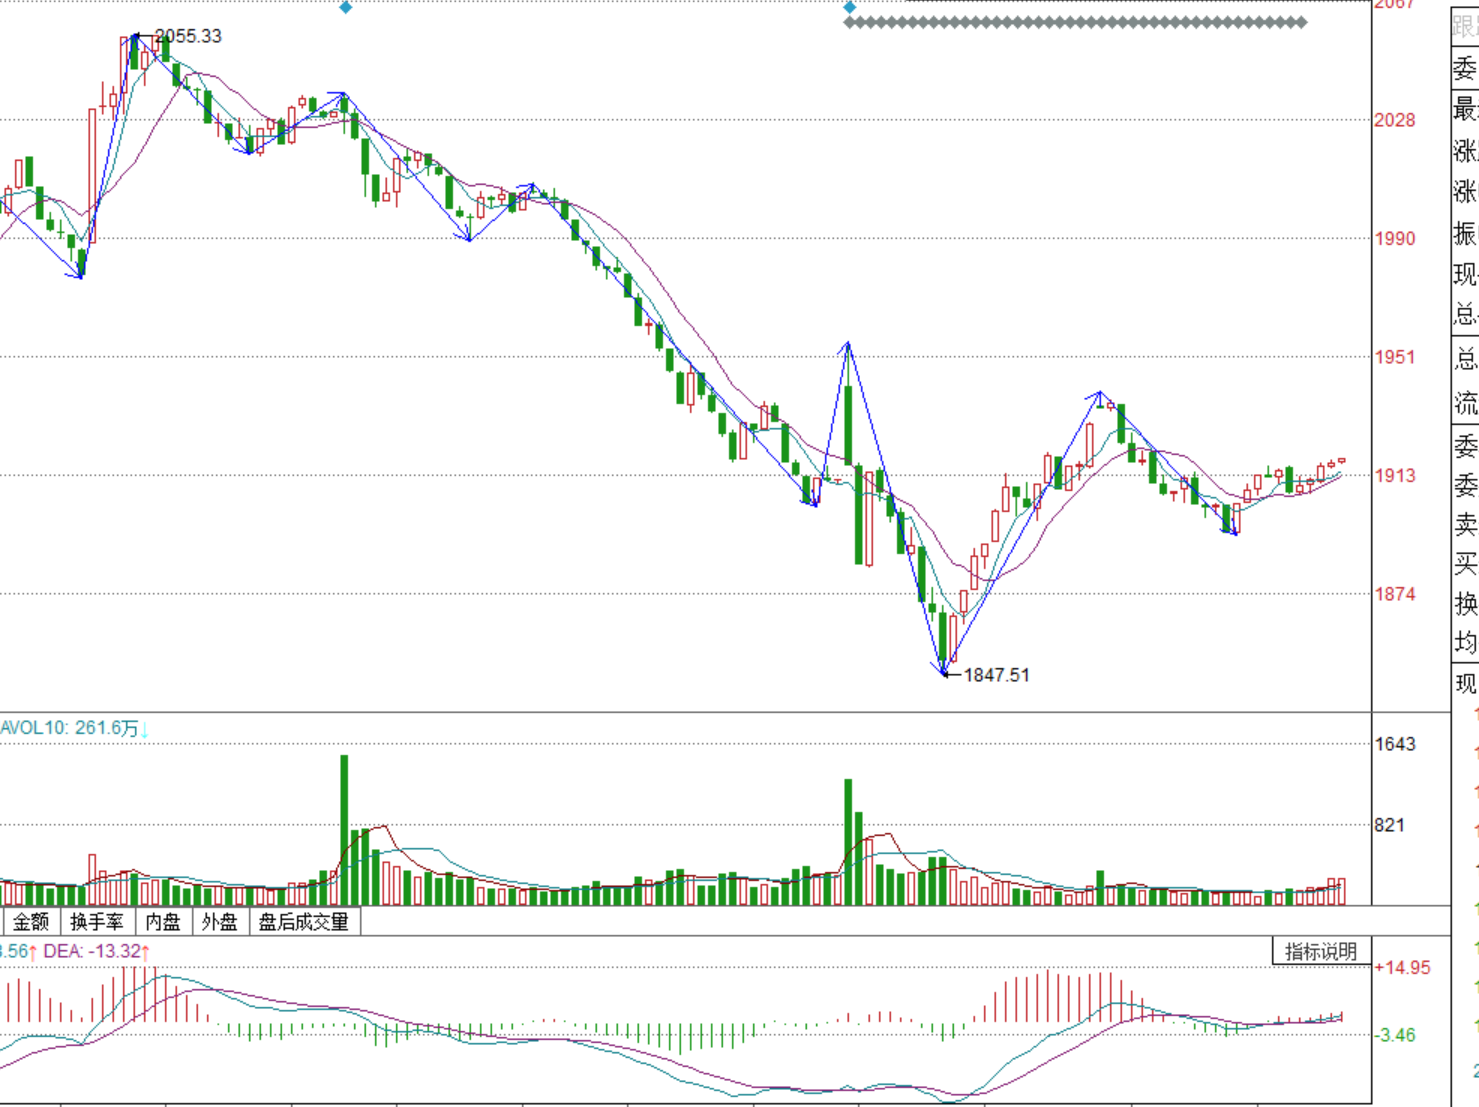The width and height of the screenshot is (1479, 1107).
Task: Switch to the 金额 tab
Action: [x=31, y=922]
